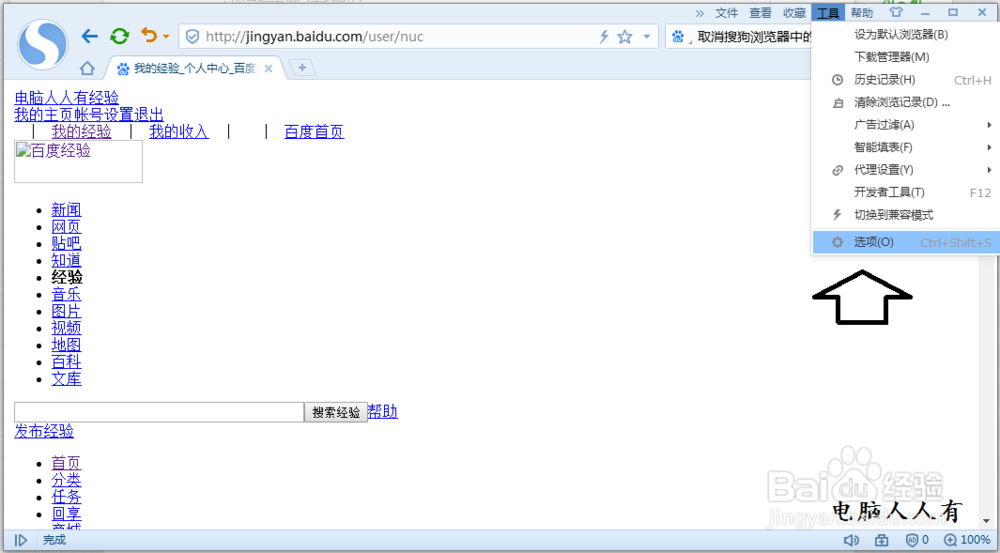
Task: Open the 网页 link
Action: pos(66,227)
